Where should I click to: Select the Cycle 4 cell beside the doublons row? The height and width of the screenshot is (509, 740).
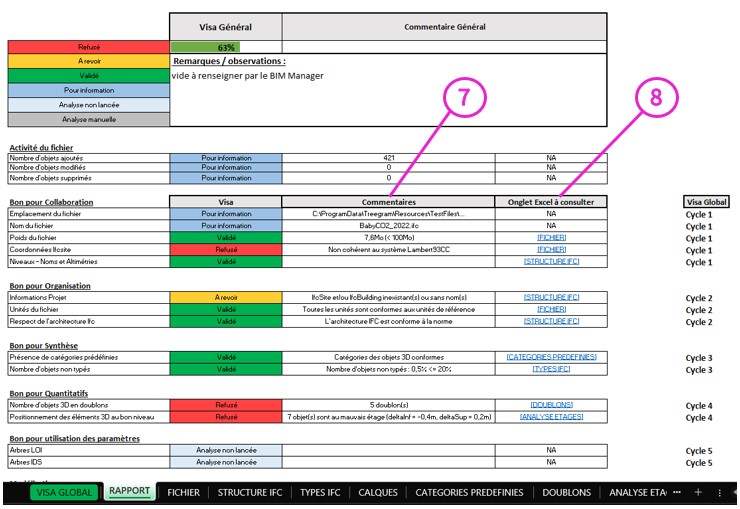click(x=699, y=406)
